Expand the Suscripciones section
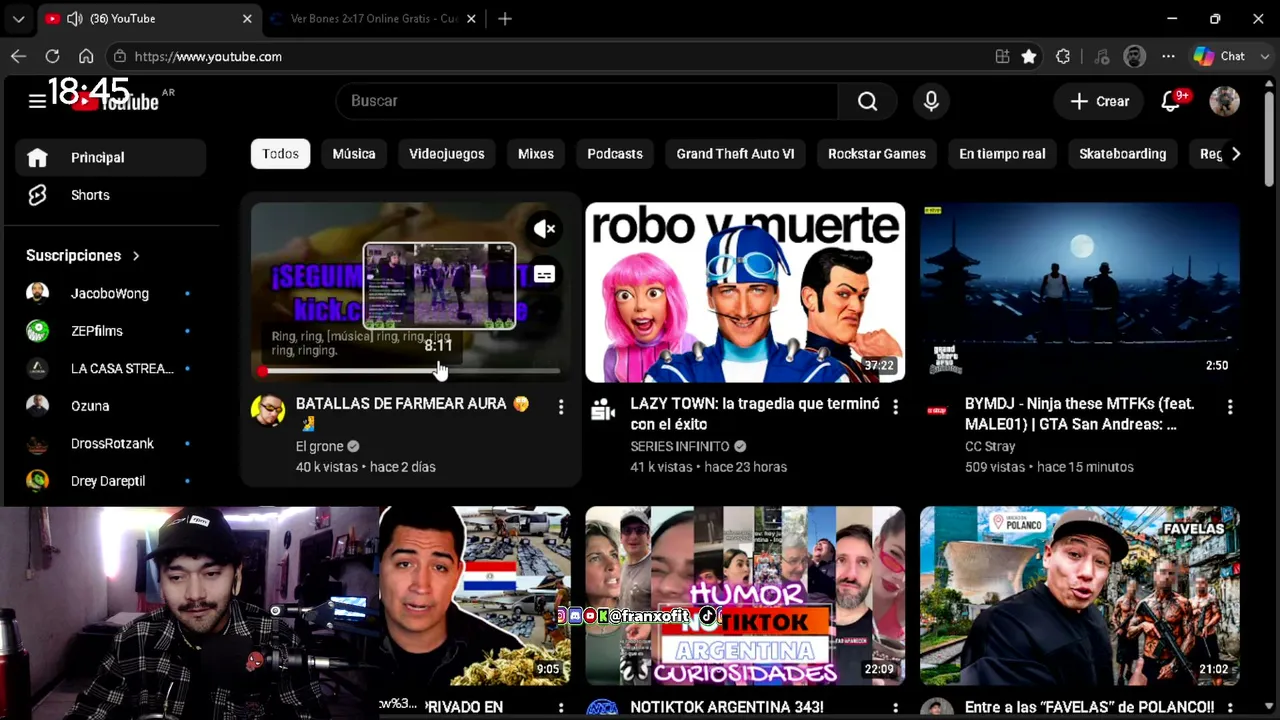The height and width of the screenshot is (720, 1280). [x=83, y=255]
